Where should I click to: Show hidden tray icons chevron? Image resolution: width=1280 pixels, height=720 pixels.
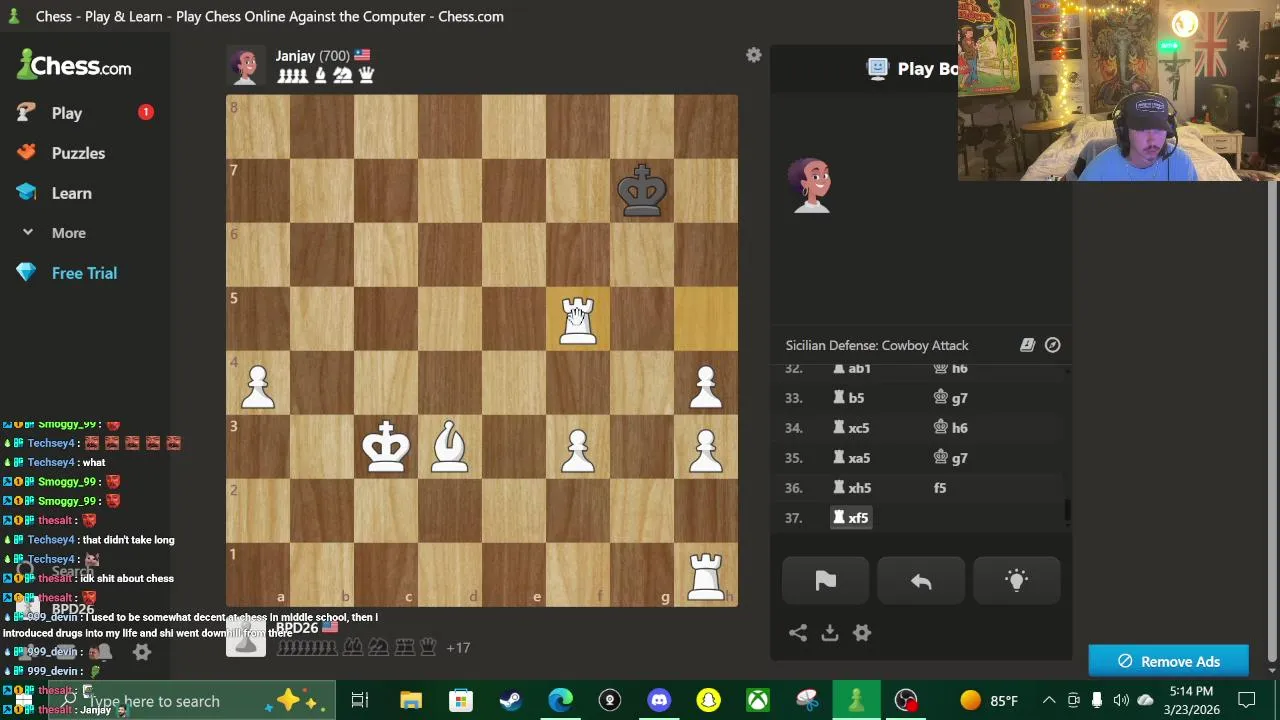pos(1049,700)
